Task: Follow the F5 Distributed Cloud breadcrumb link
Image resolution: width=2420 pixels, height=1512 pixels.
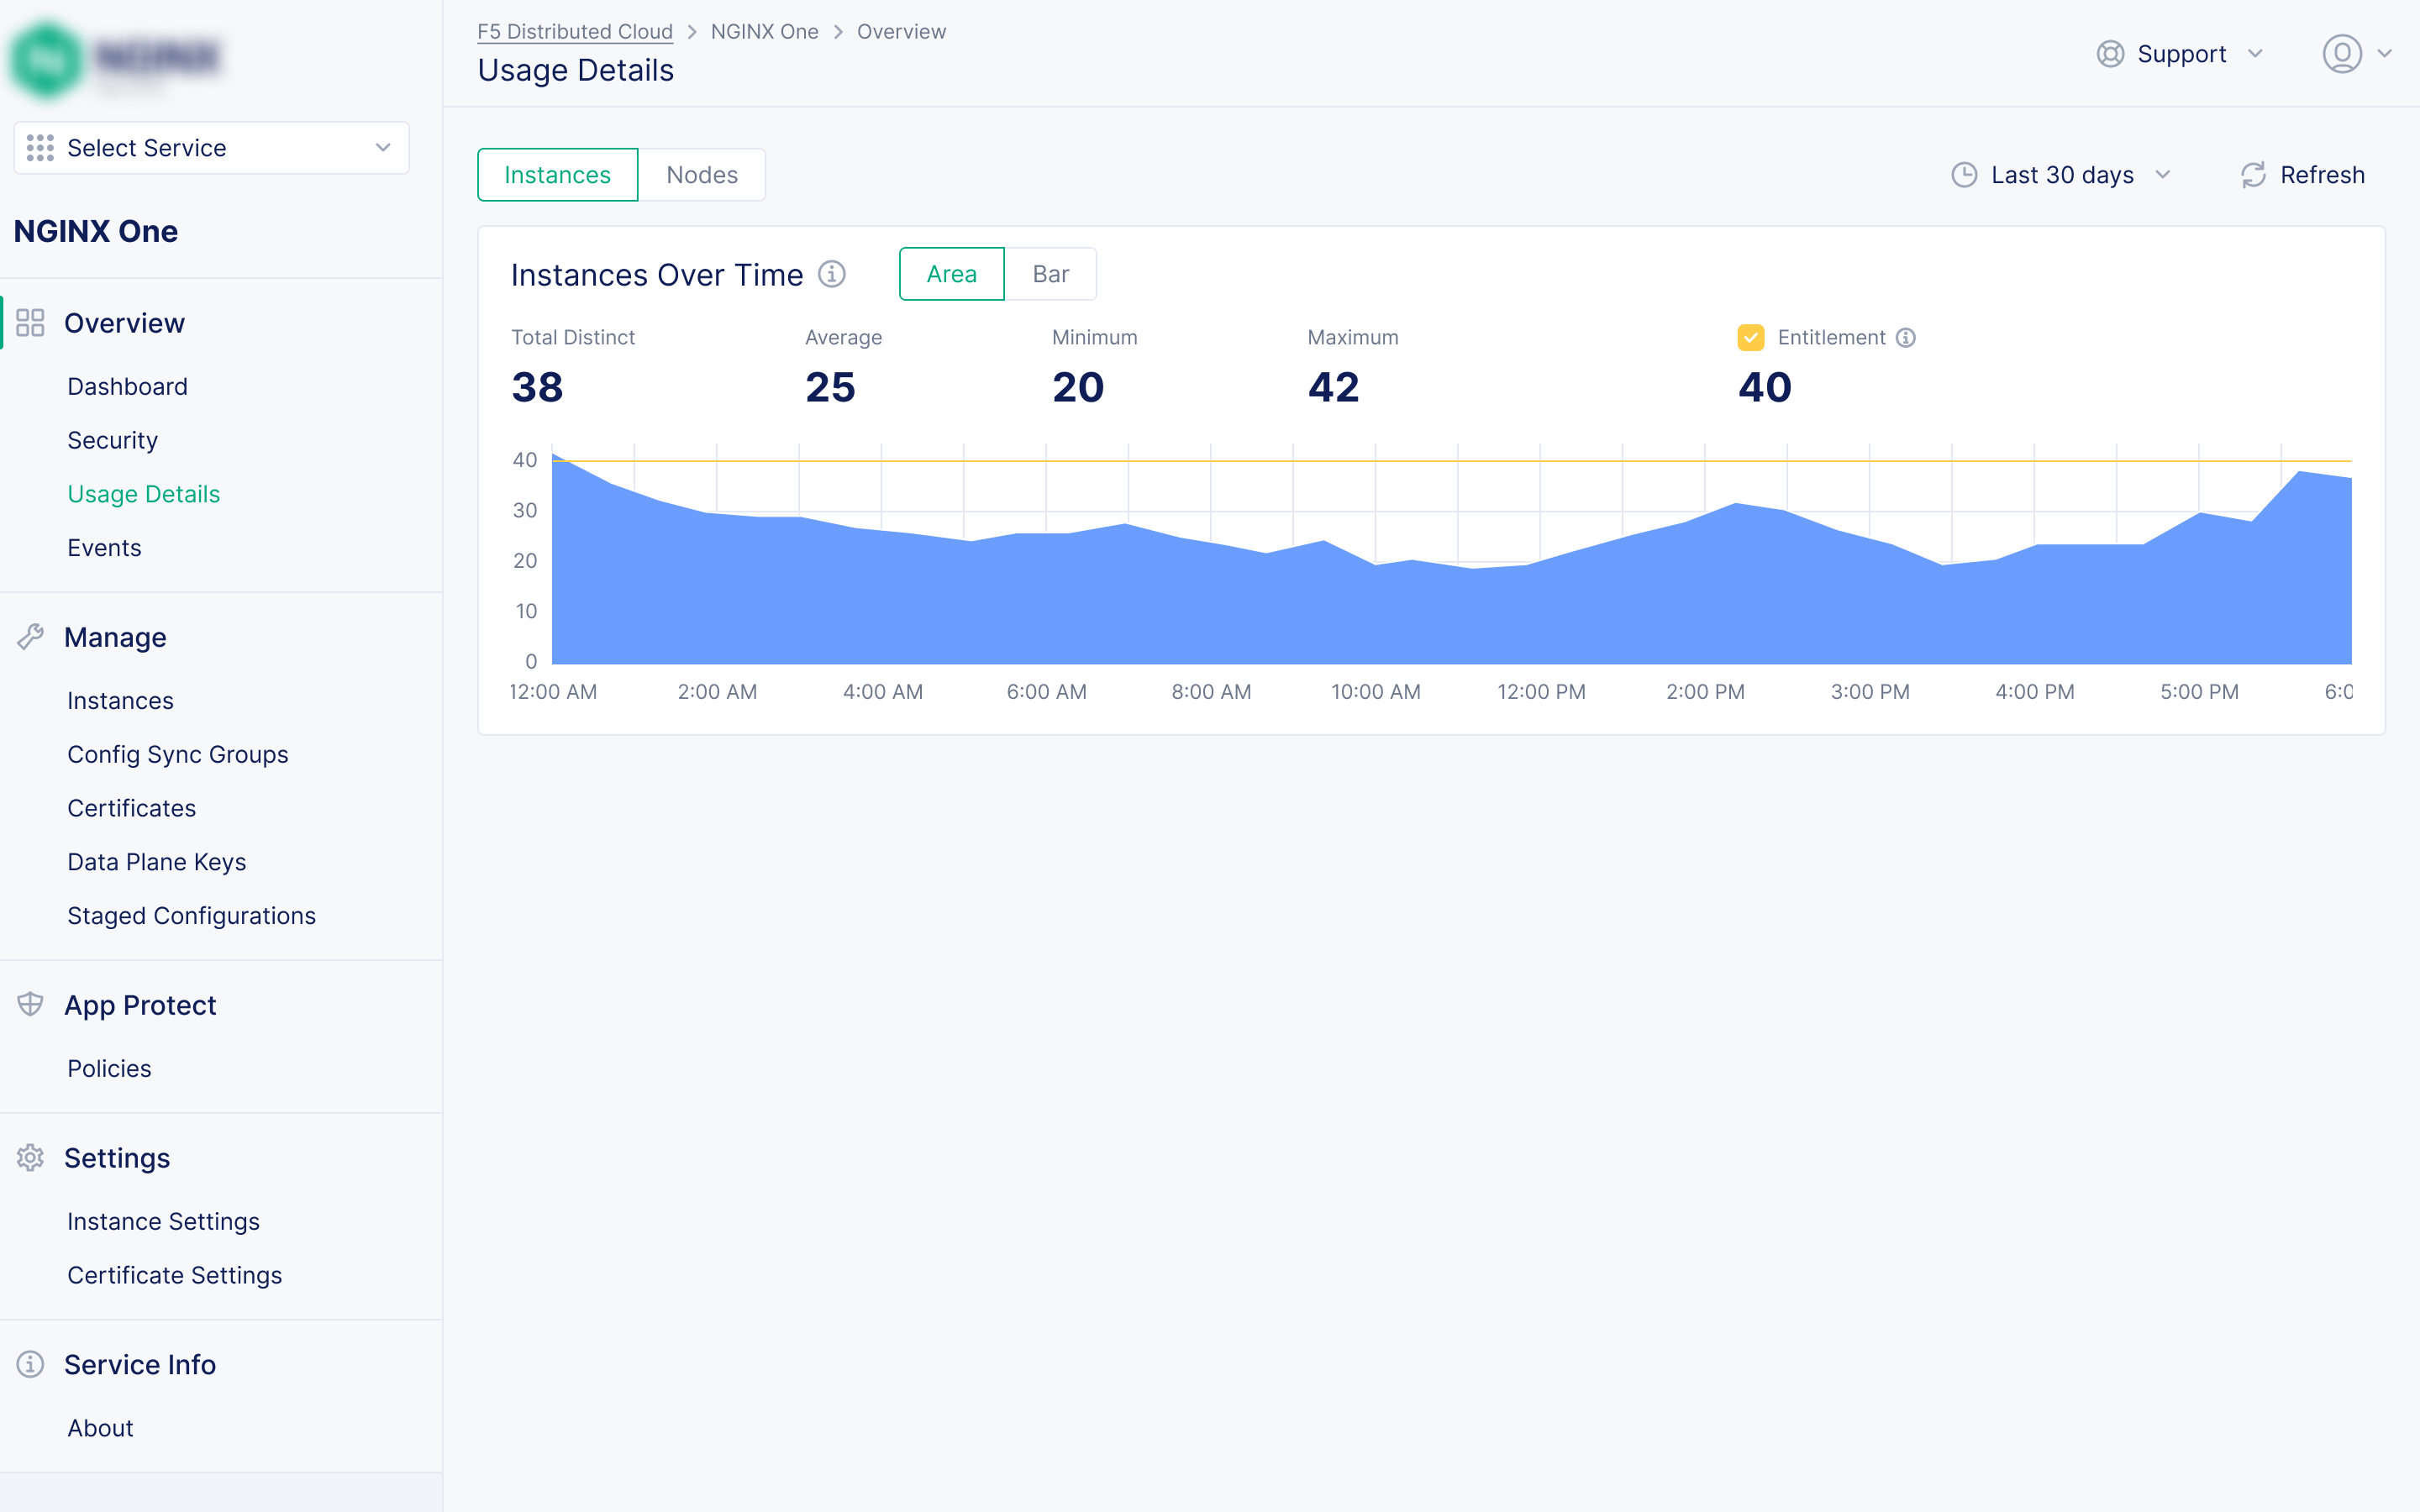Action: coord(575,32)
